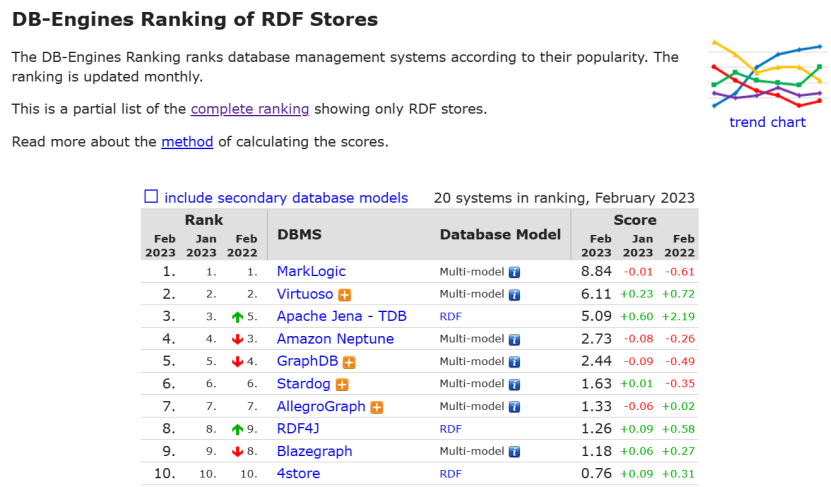Open the Apache Jena - TDB link

click(341, 316)
